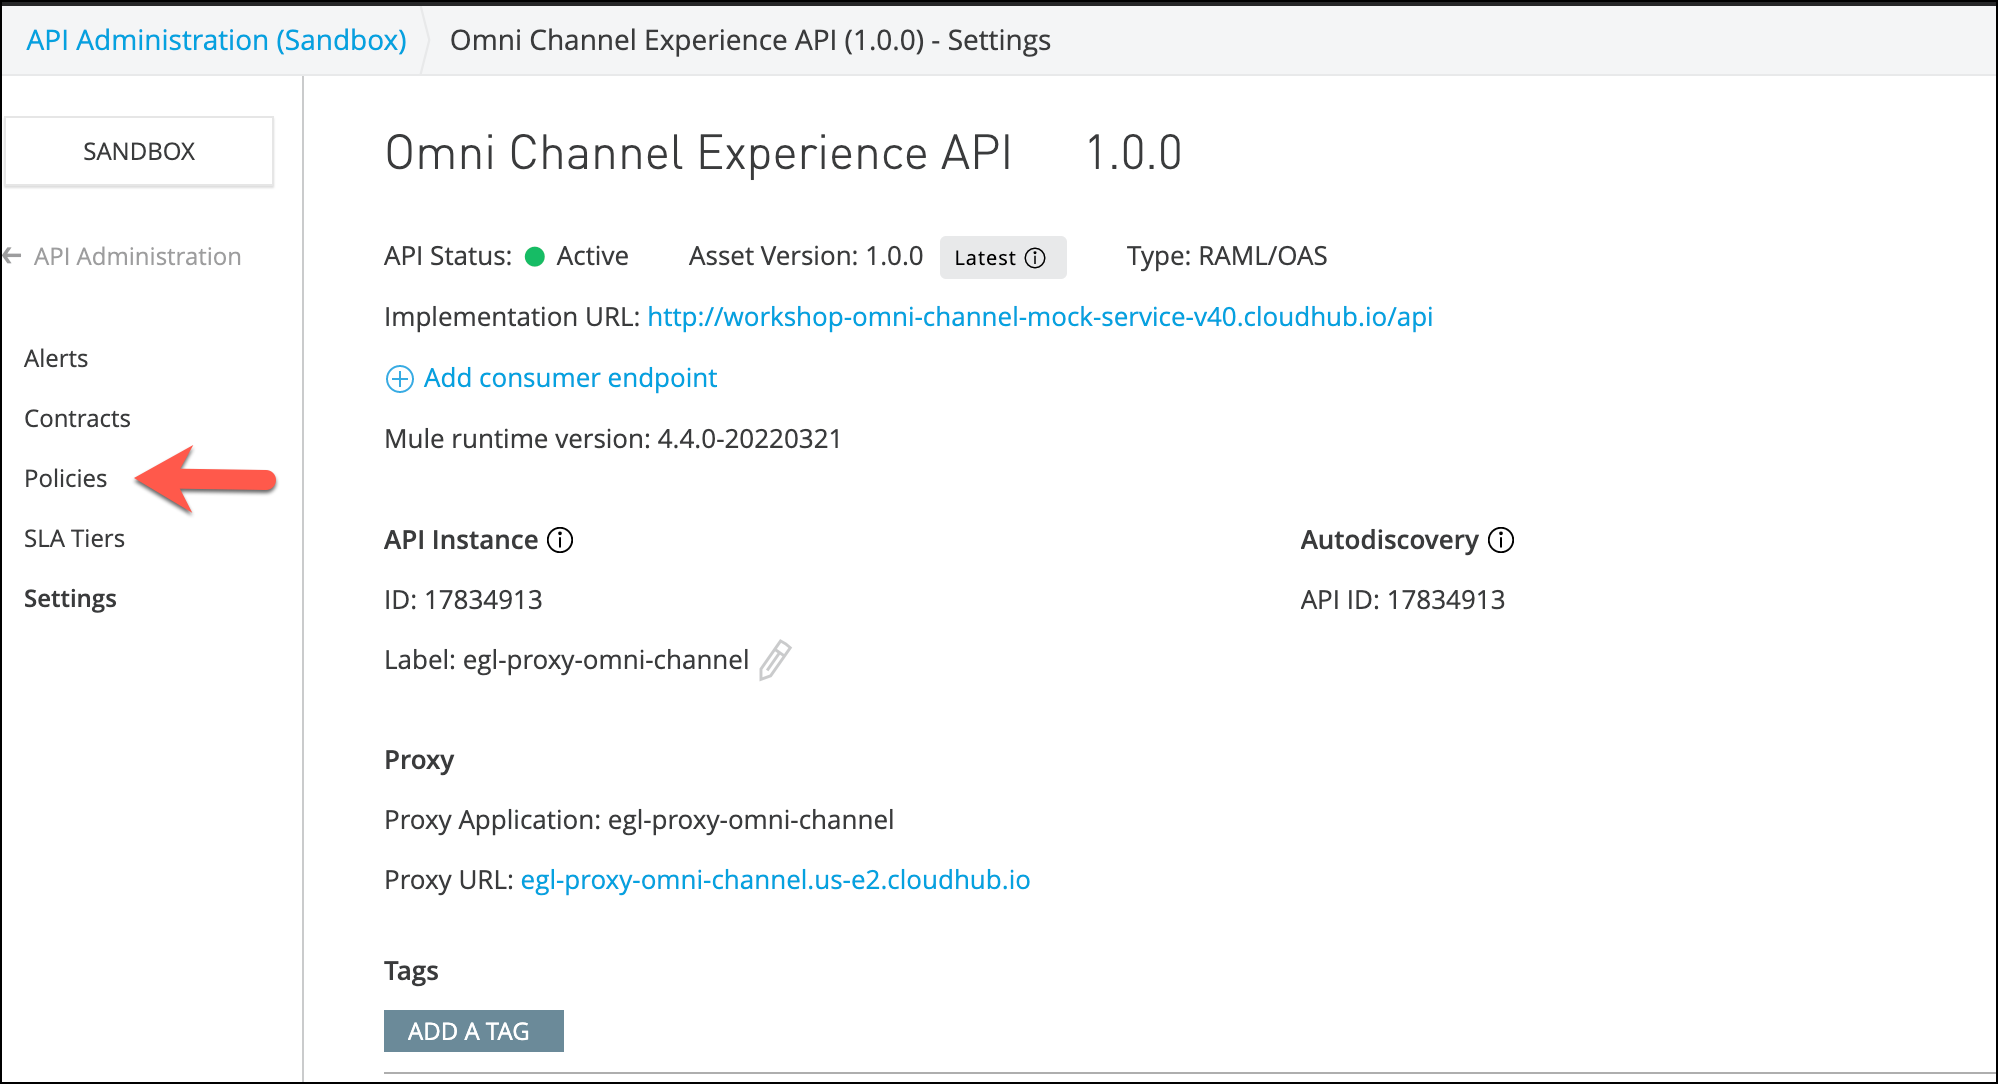Open the API Administration (Sandbox) breadcrumb

(216, 40)
